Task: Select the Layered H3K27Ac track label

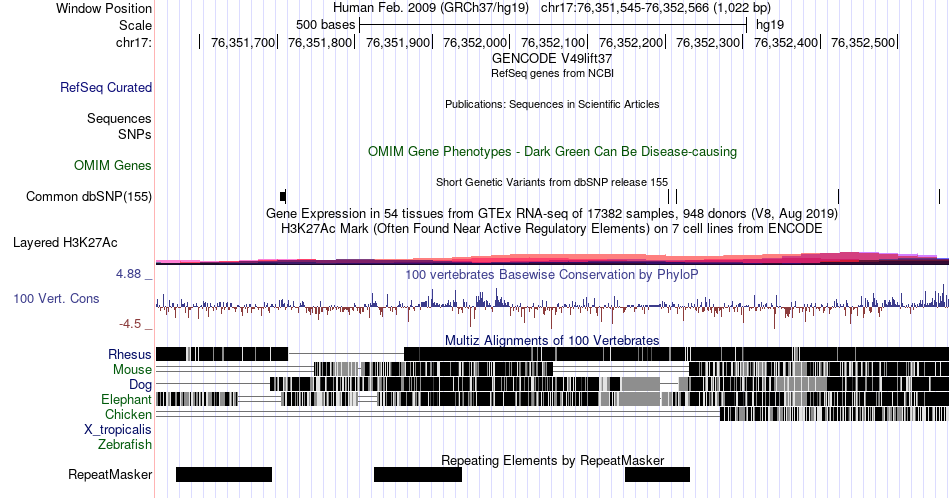Action: (65, 242)
